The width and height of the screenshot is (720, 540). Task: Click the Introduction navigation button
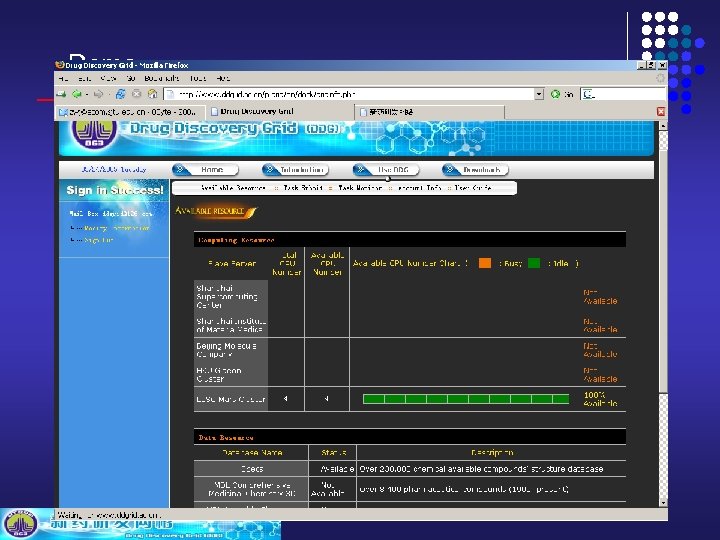(296, 170)
